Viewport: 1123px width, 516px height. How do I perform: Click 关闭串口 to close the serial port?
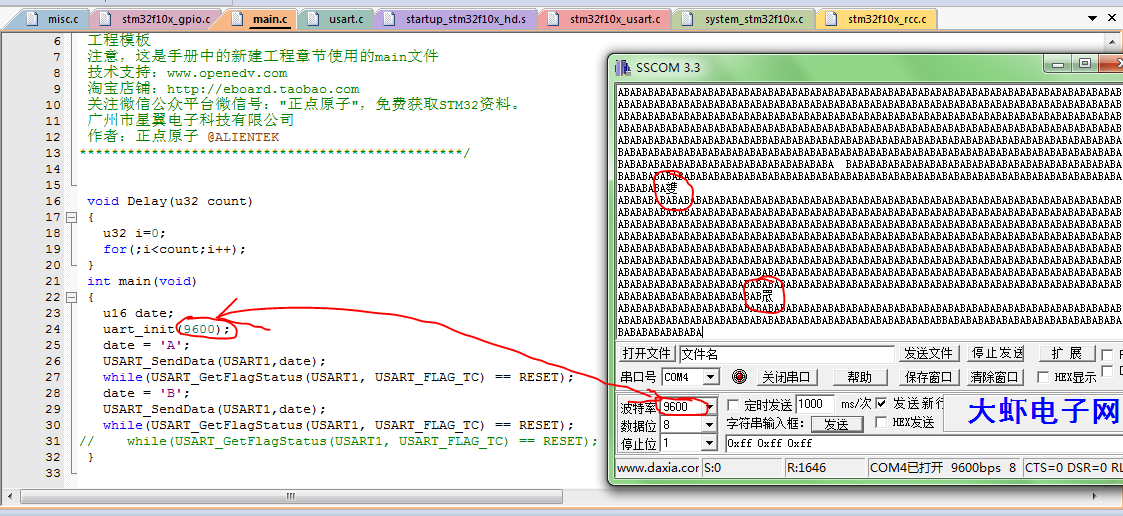[x=786, y=377]
